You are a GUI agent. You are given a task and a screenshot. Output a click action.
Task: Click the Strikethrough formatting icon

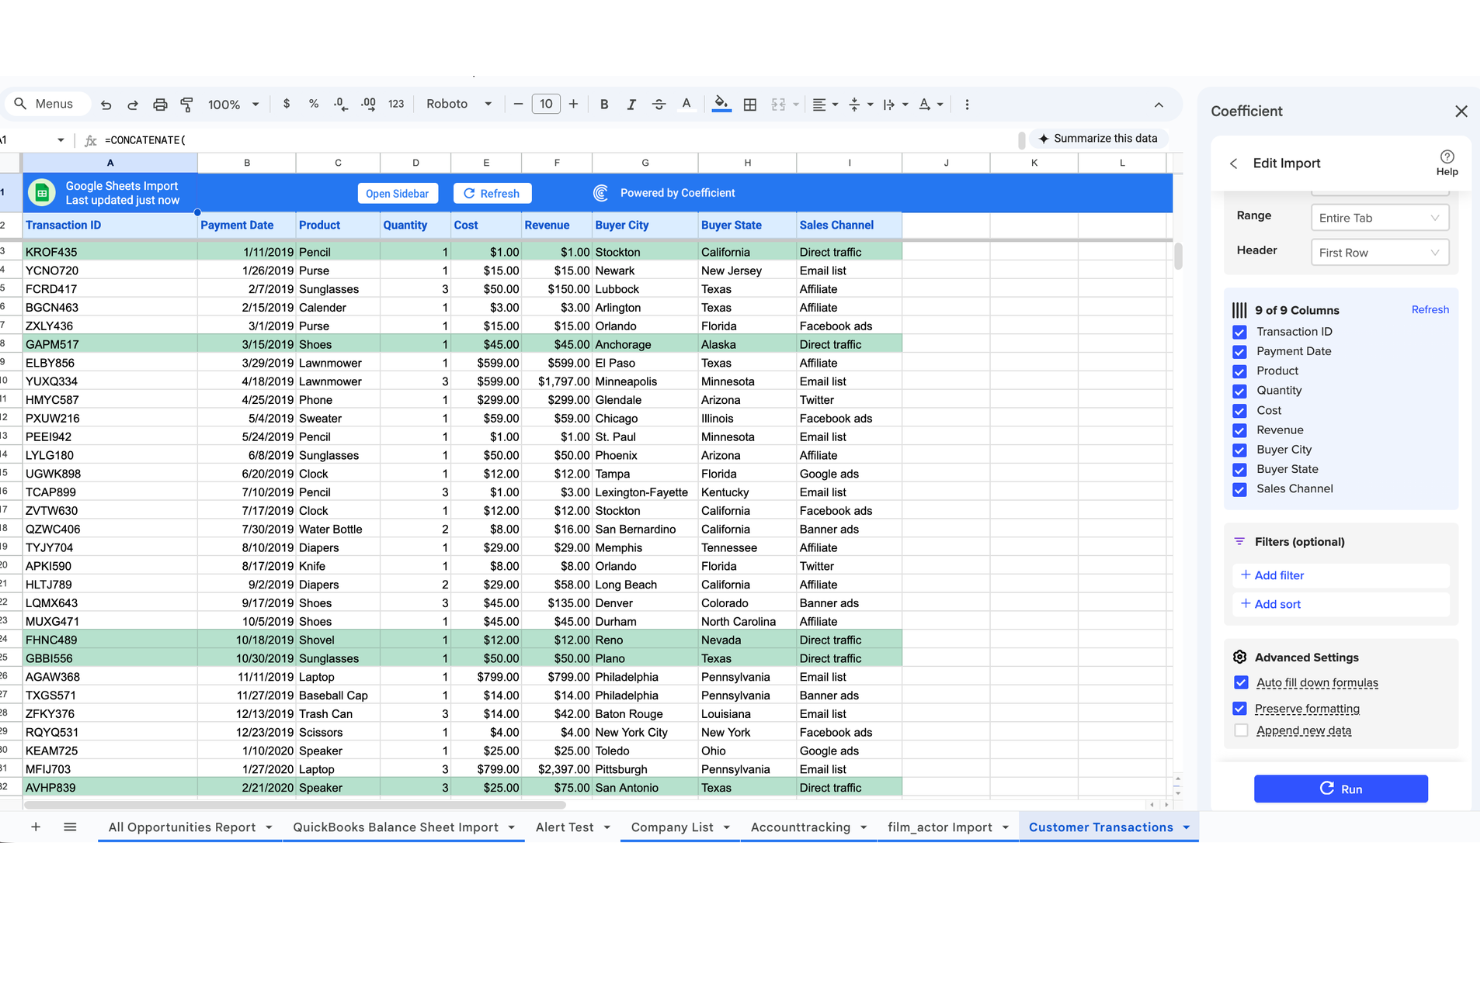tap(658, 103)
